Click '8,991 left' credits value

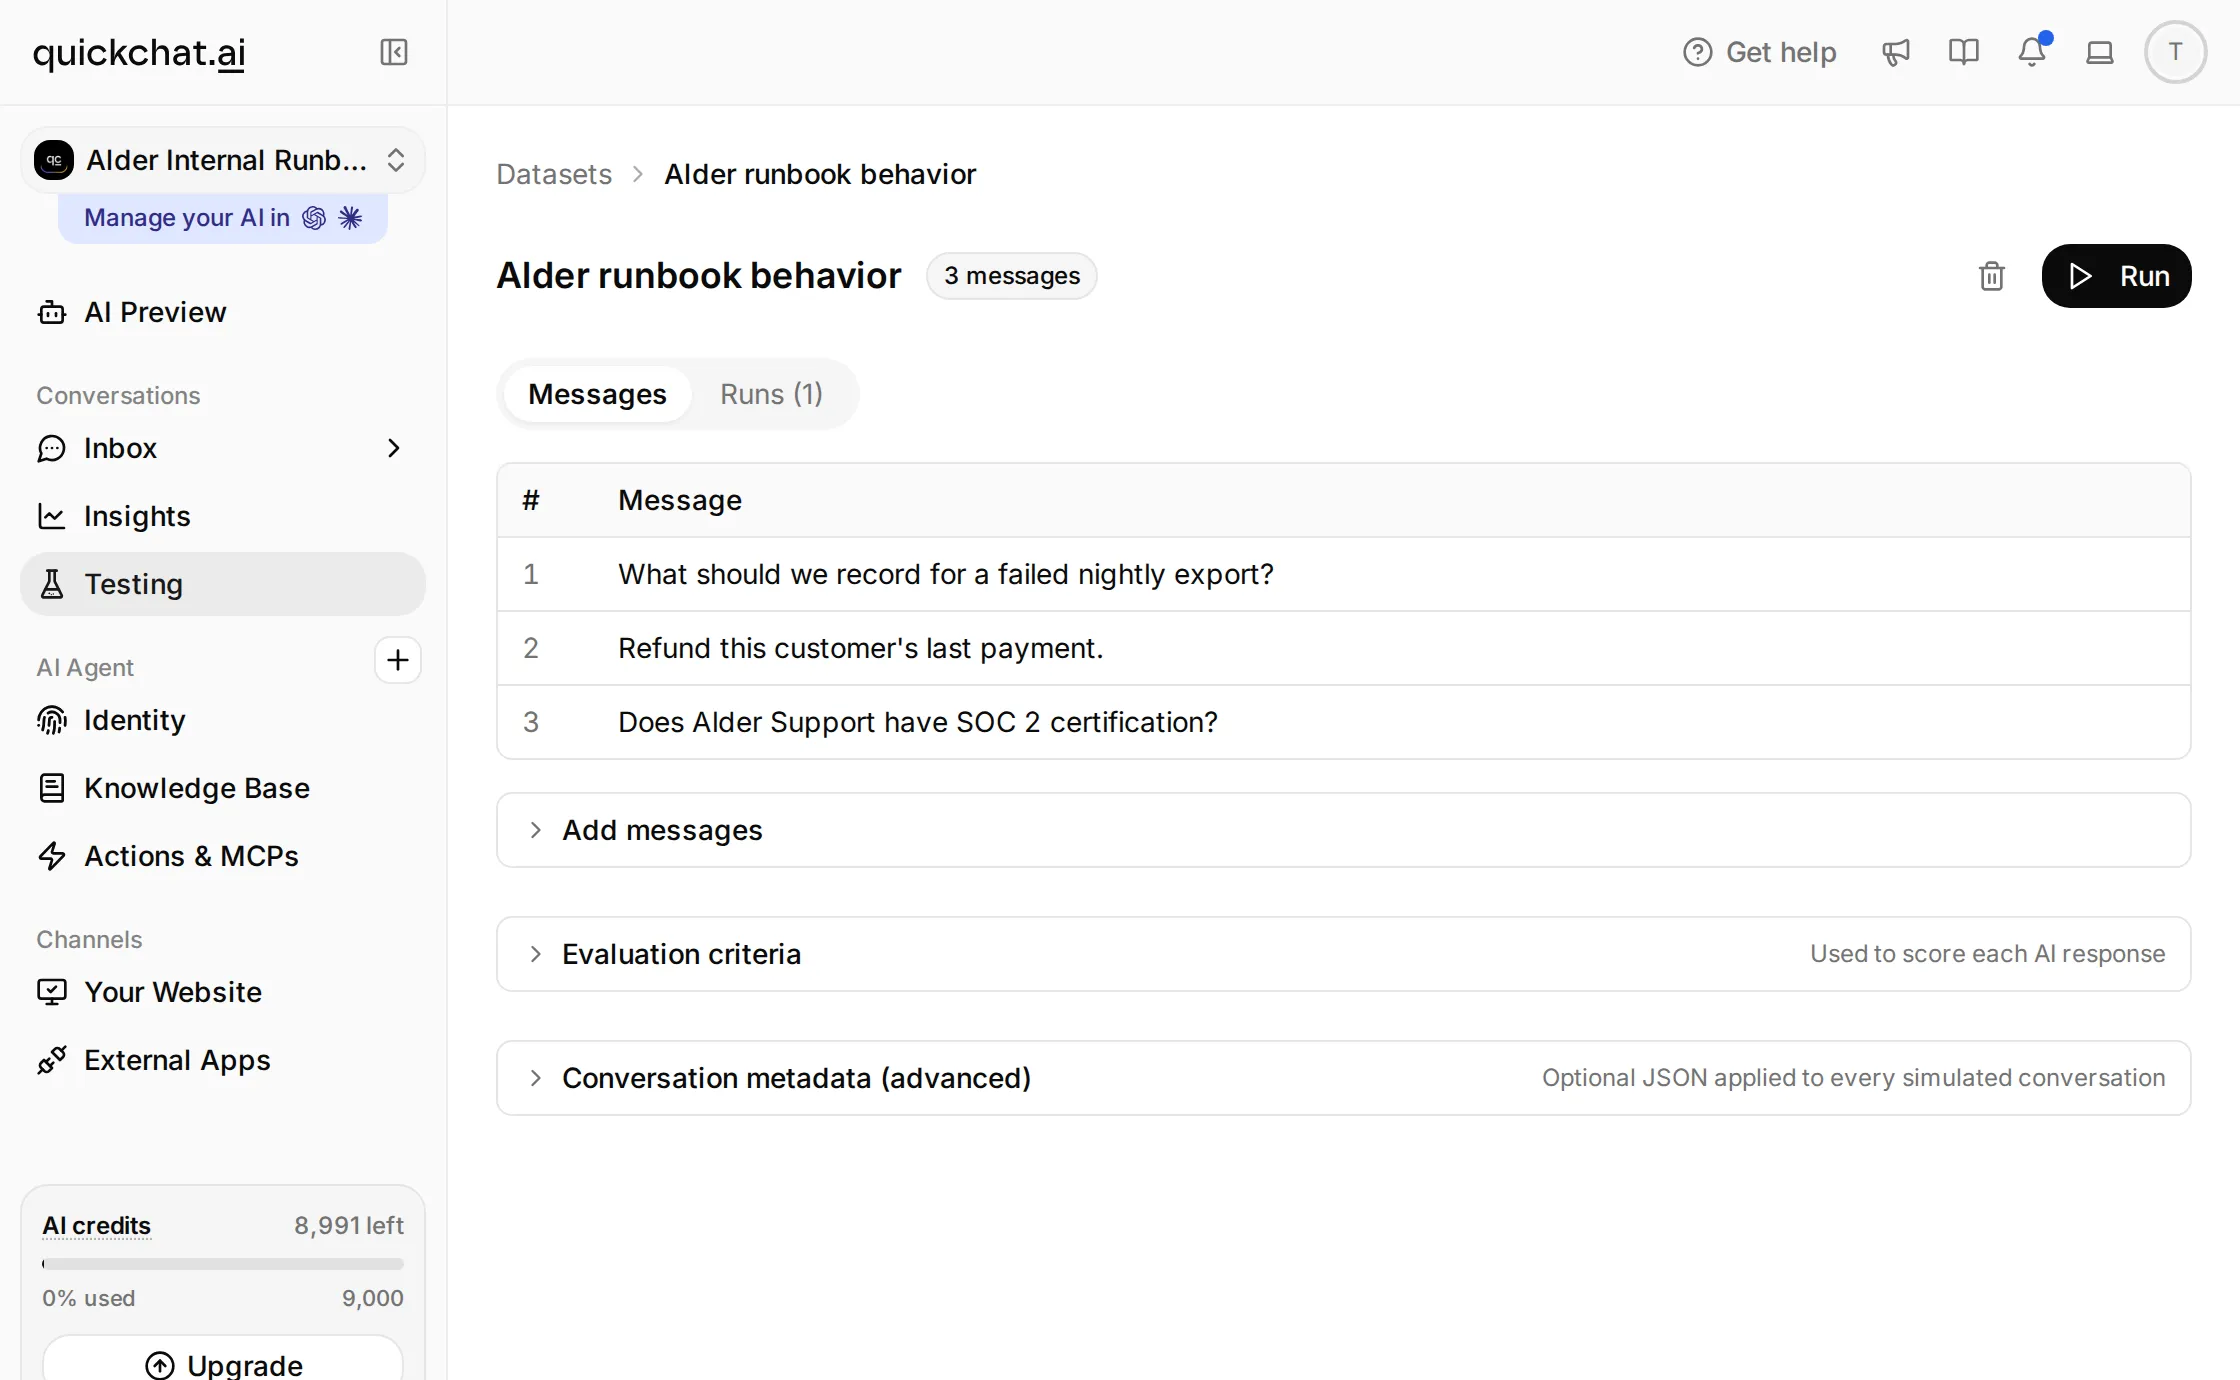[349, 1226]
